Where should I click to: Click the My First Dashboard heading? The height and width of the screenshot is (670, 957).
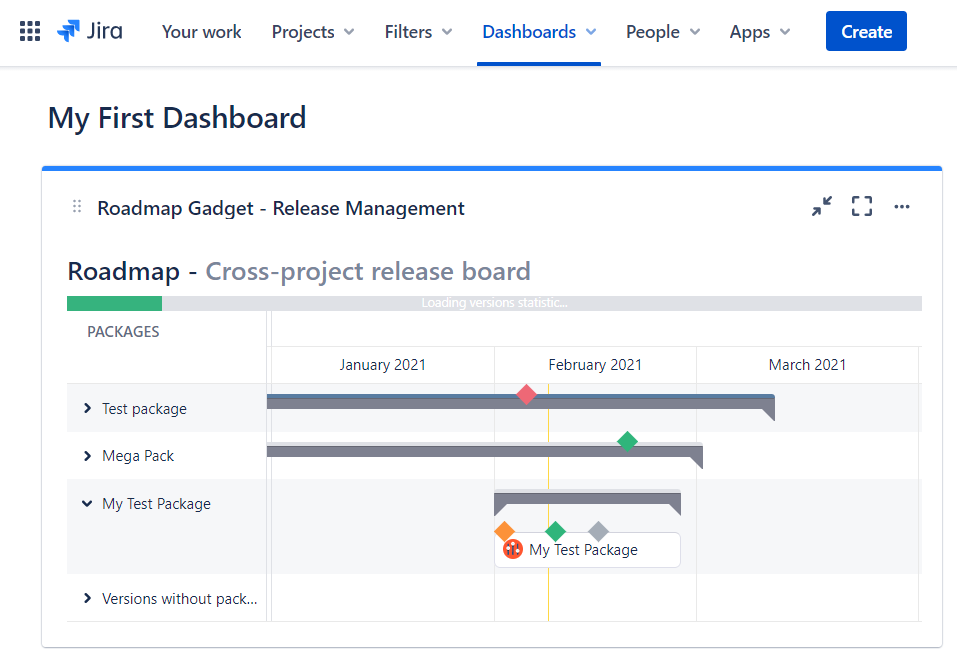point(177,118)
